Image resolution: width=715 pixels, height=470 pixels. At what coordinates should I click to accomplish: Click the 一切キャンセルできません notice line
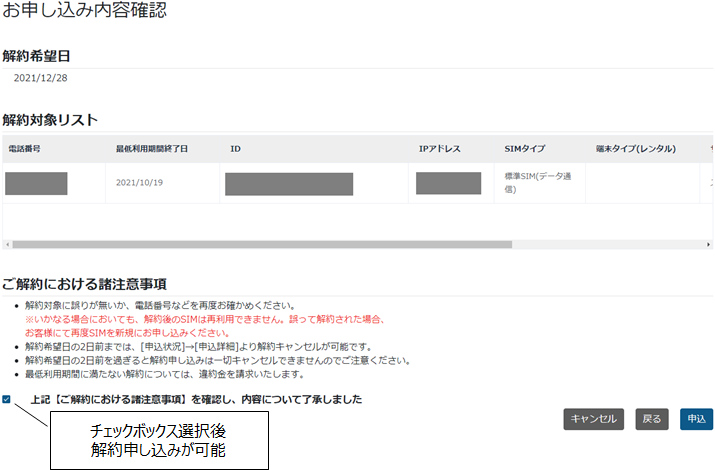tap(218, 361)
